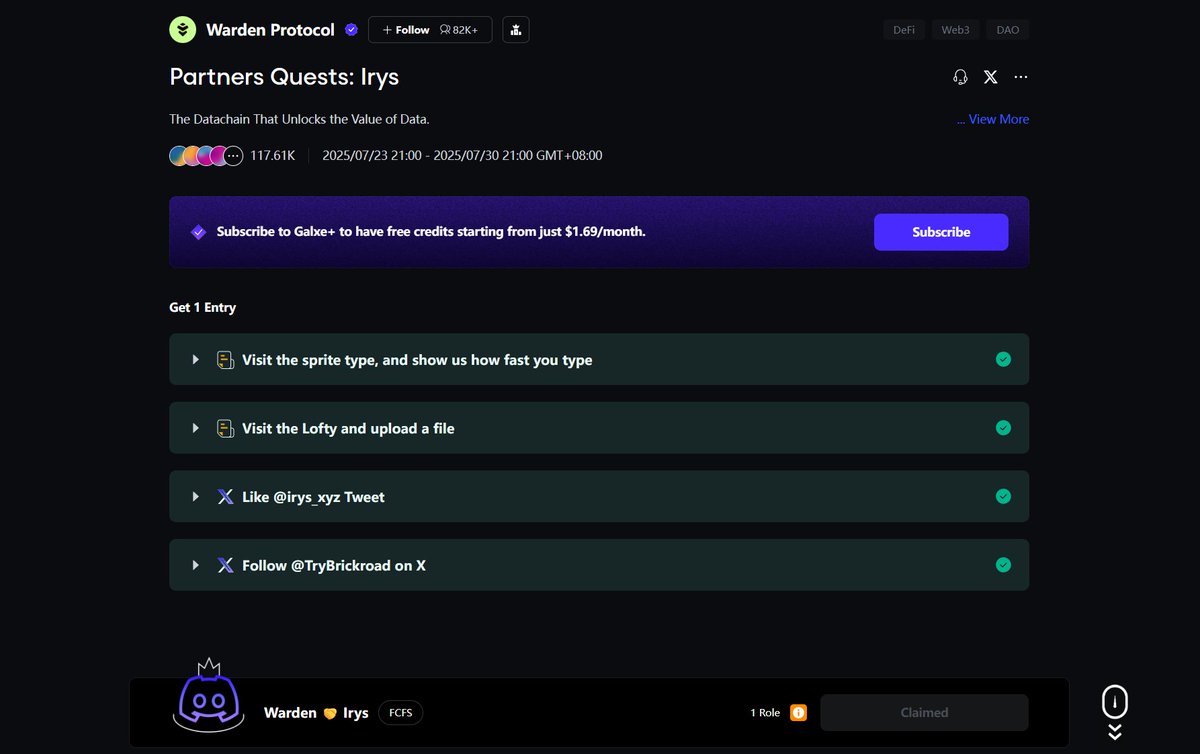Click the scroll-down mouse indicator icon
Viewport: 1200px width, 754px height.
tap(1115, 712)
